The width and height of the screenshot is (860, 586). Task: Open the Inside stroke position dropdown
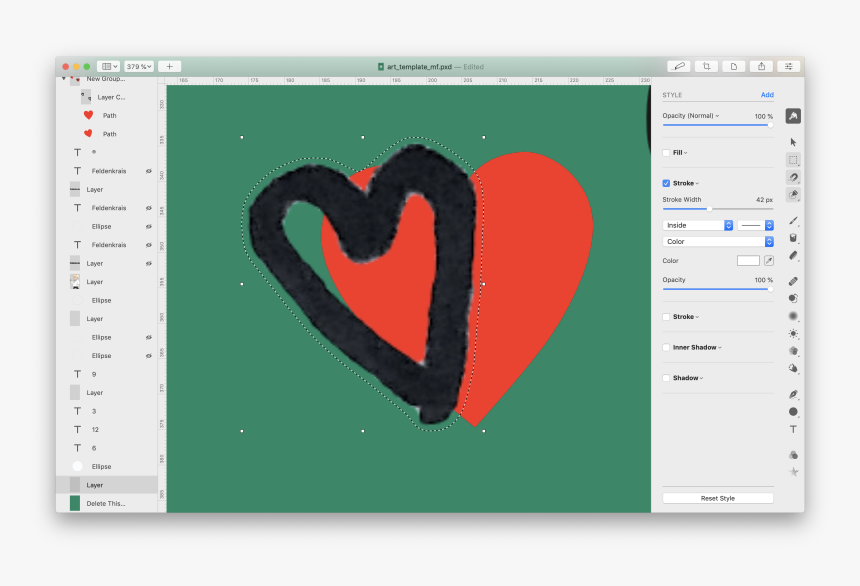tap(695, 225)
